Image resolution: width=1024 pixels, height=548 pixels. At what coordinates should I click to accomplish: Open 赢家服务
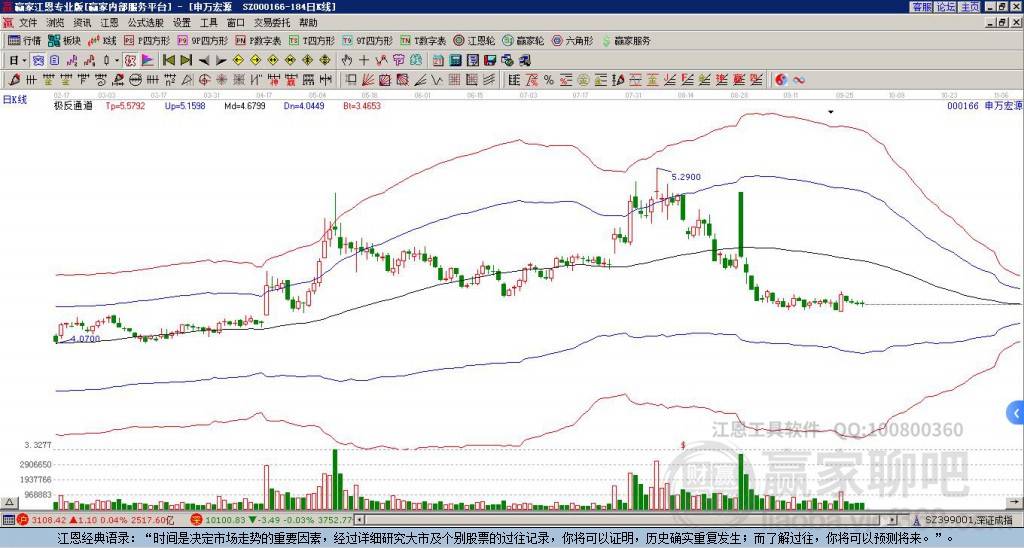pyautogui.click(x=626, y=40)
